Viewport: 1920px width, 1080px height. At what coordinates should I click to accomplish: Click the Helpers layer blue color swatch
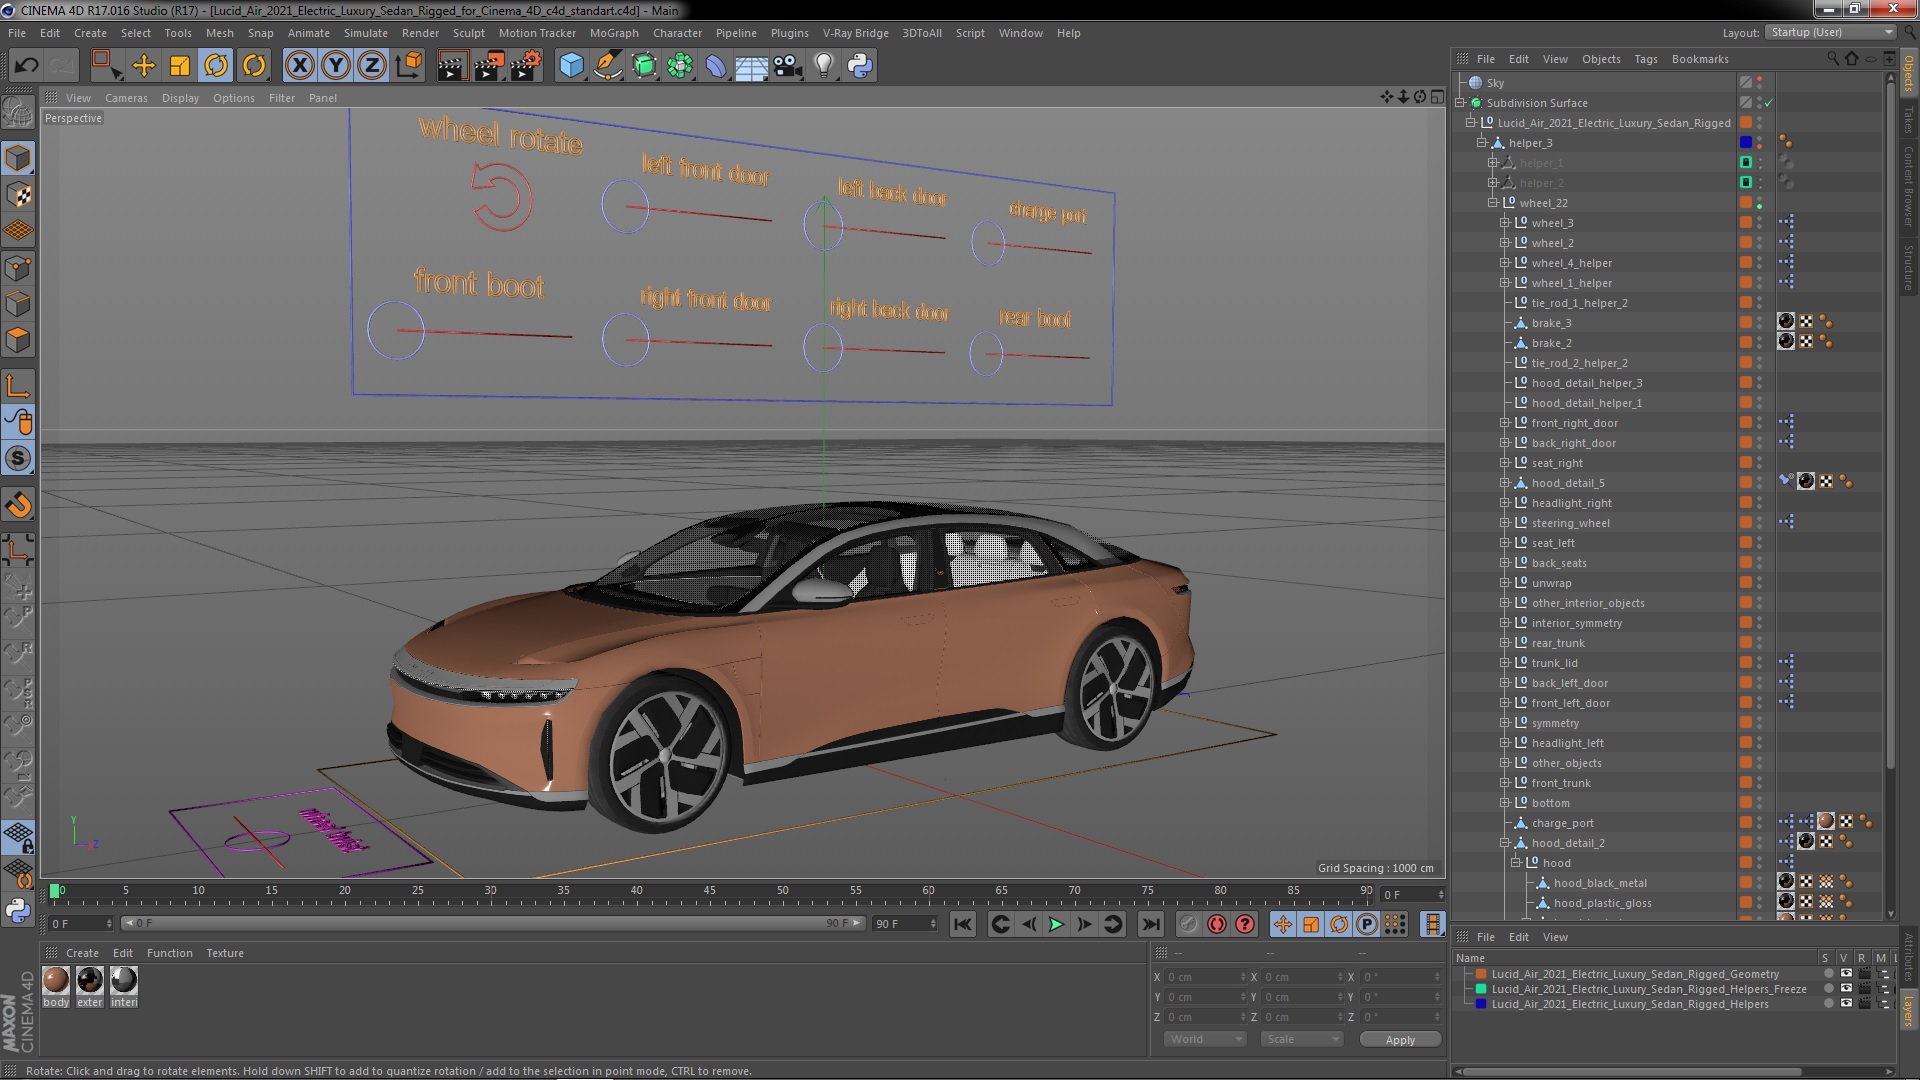coord(1481,1004)
